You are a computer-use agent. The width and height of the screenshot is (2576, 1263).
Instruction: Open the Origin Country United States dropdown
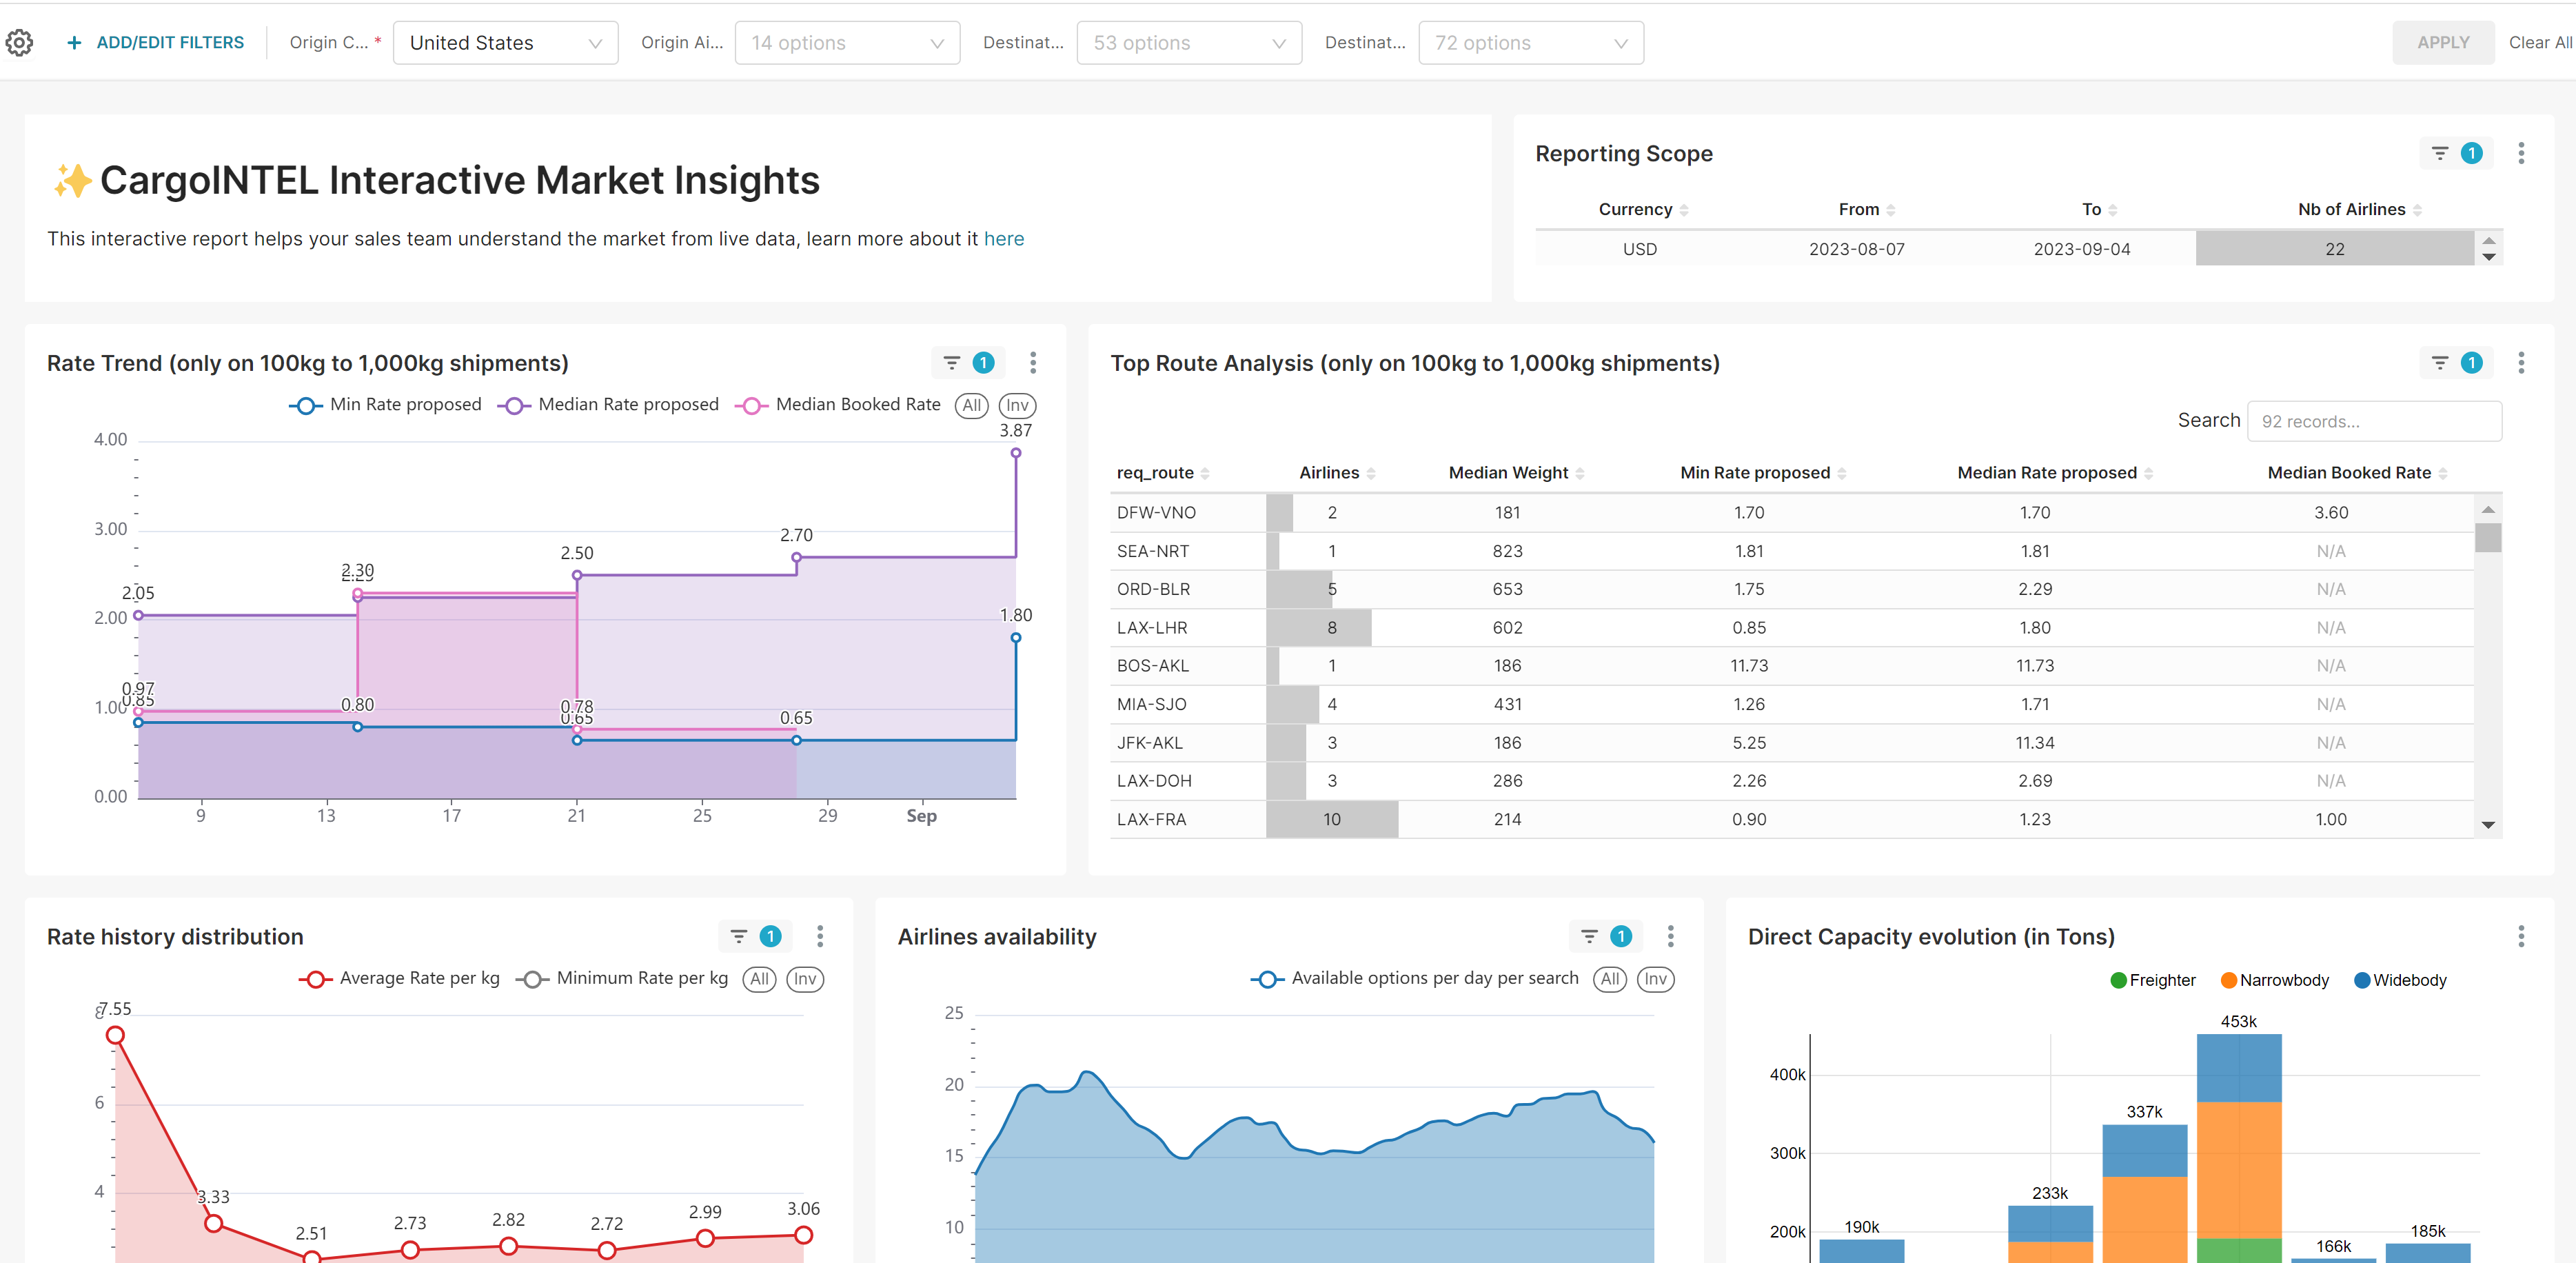pyautogui.click(x=505, y=43)
